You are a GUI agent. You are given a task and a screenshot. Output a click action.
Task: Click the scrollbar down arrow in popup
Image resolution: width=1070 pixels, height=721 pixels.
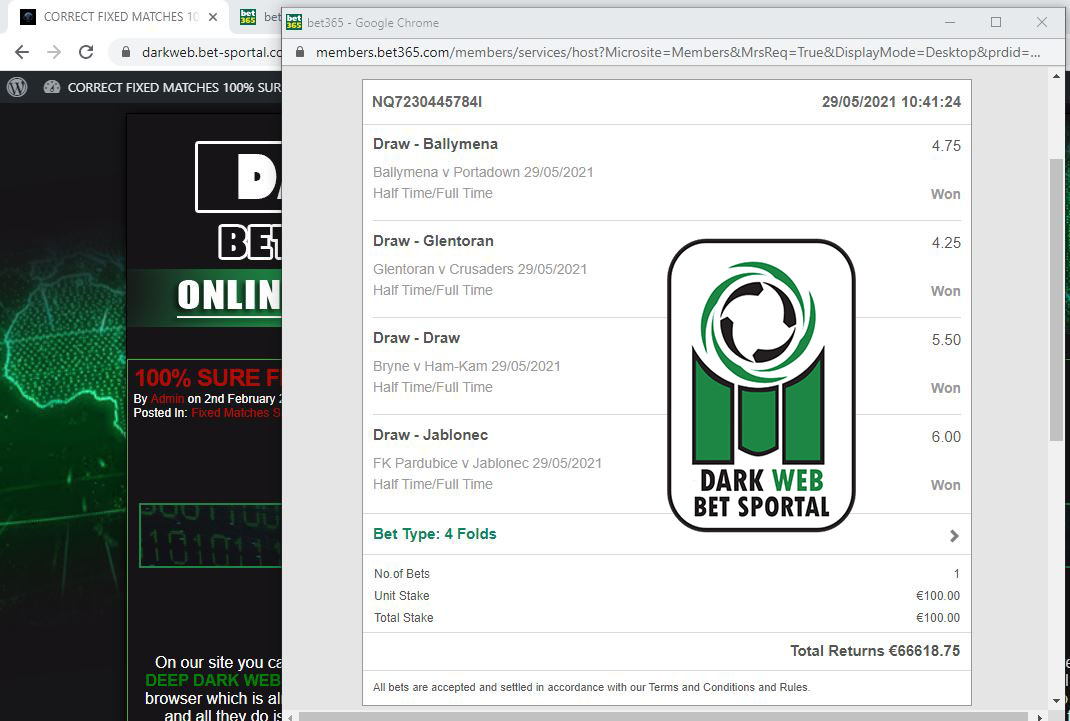click(1056, 701)
